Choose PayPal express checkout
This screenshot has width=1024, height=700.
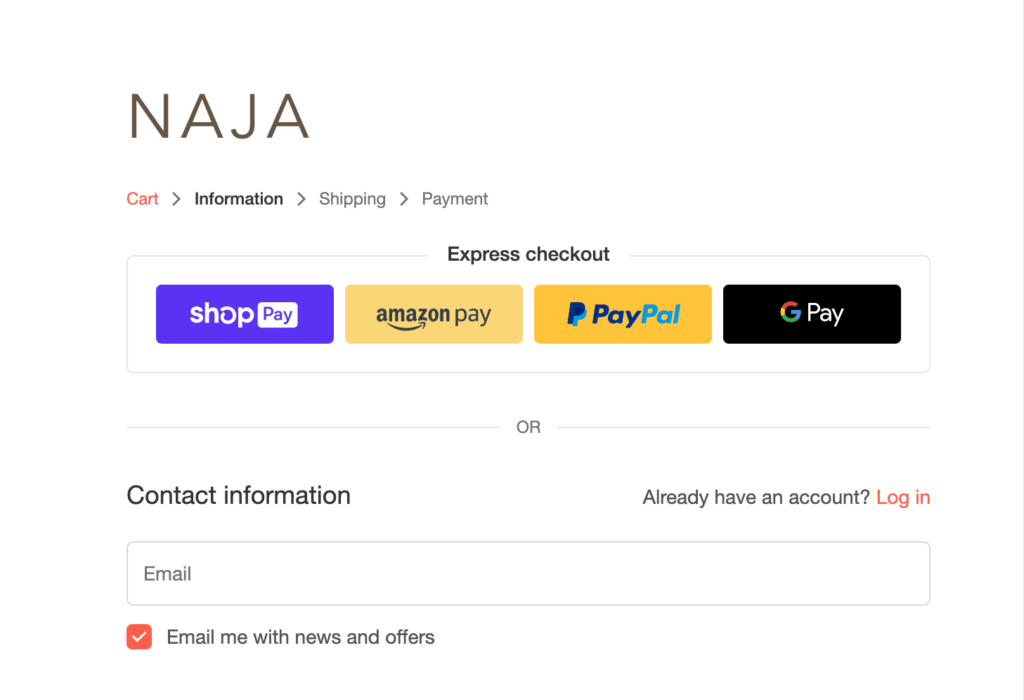(x=623, y=314)
